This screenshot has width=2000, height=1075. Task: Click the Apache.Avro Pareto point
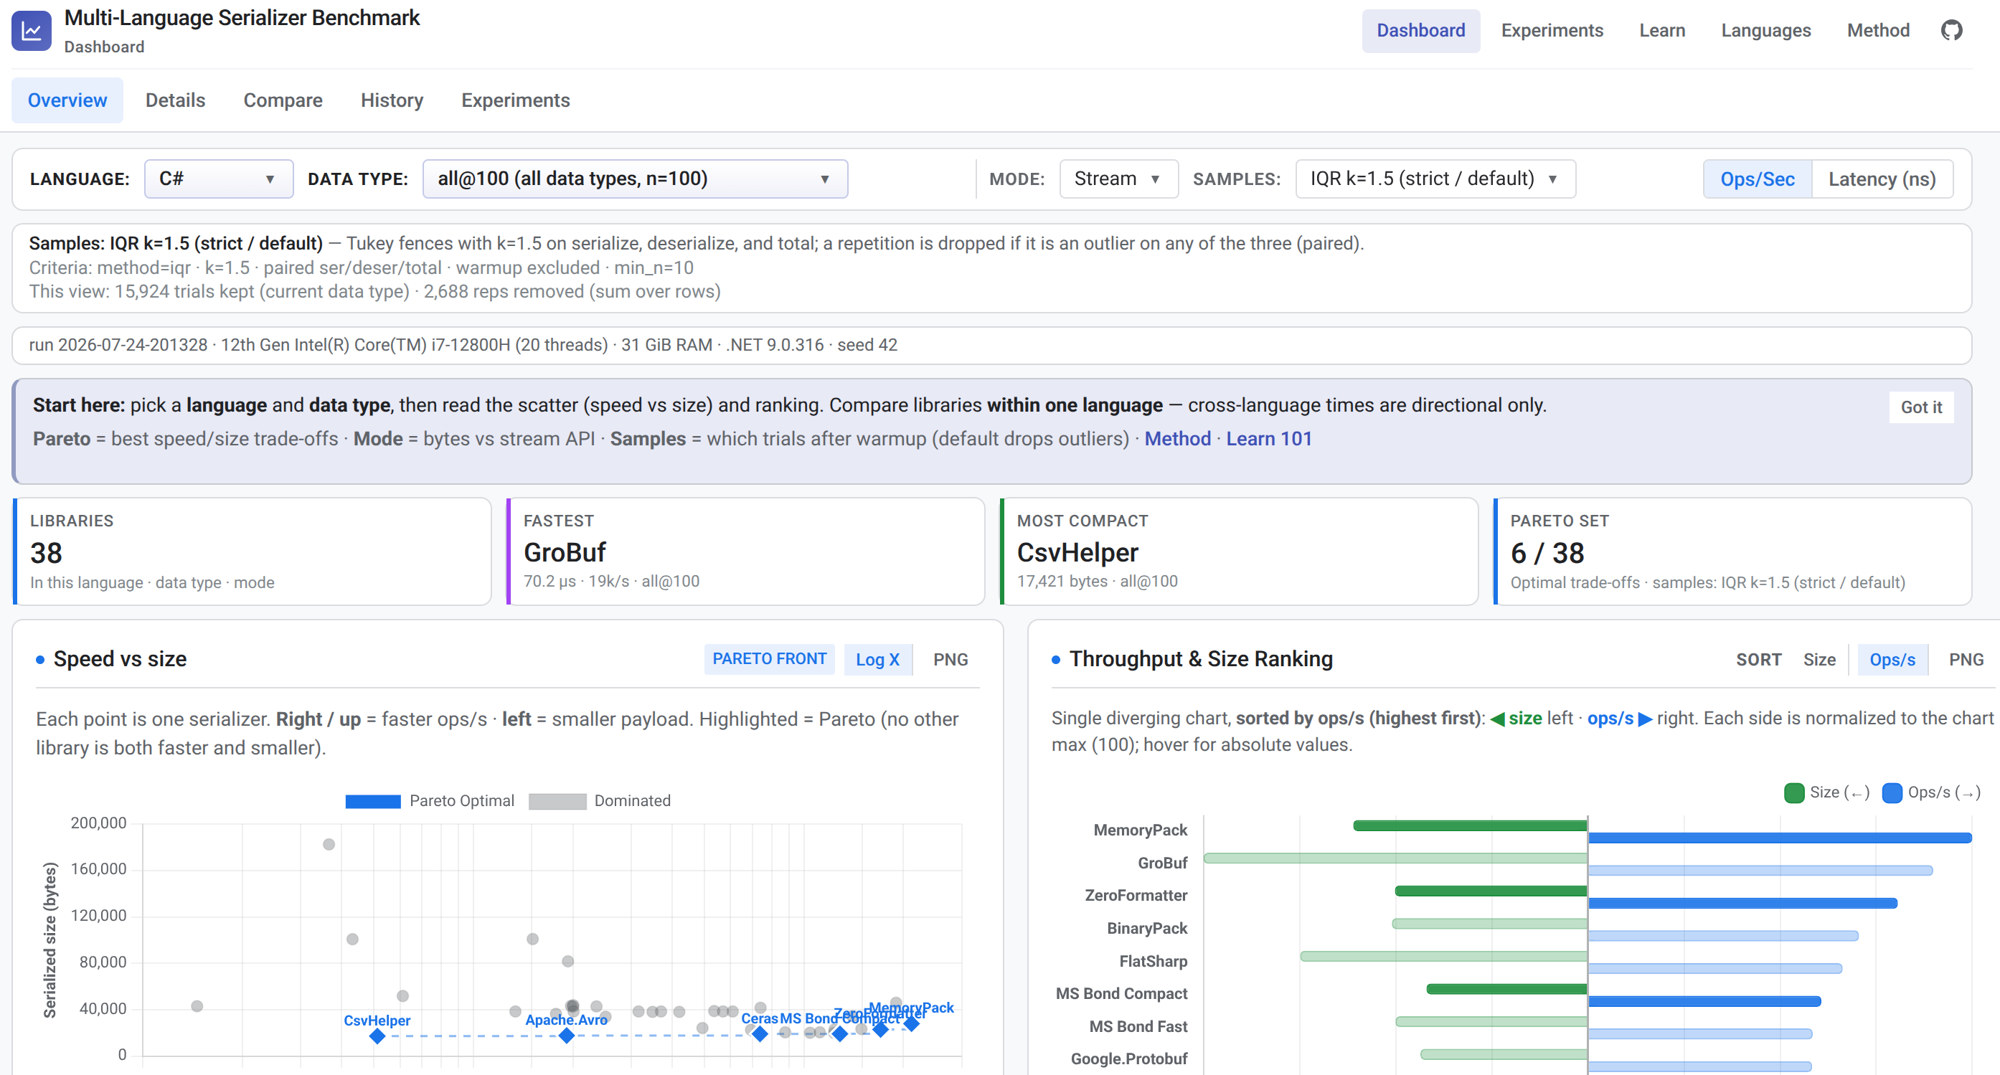tap(567, 1035)
